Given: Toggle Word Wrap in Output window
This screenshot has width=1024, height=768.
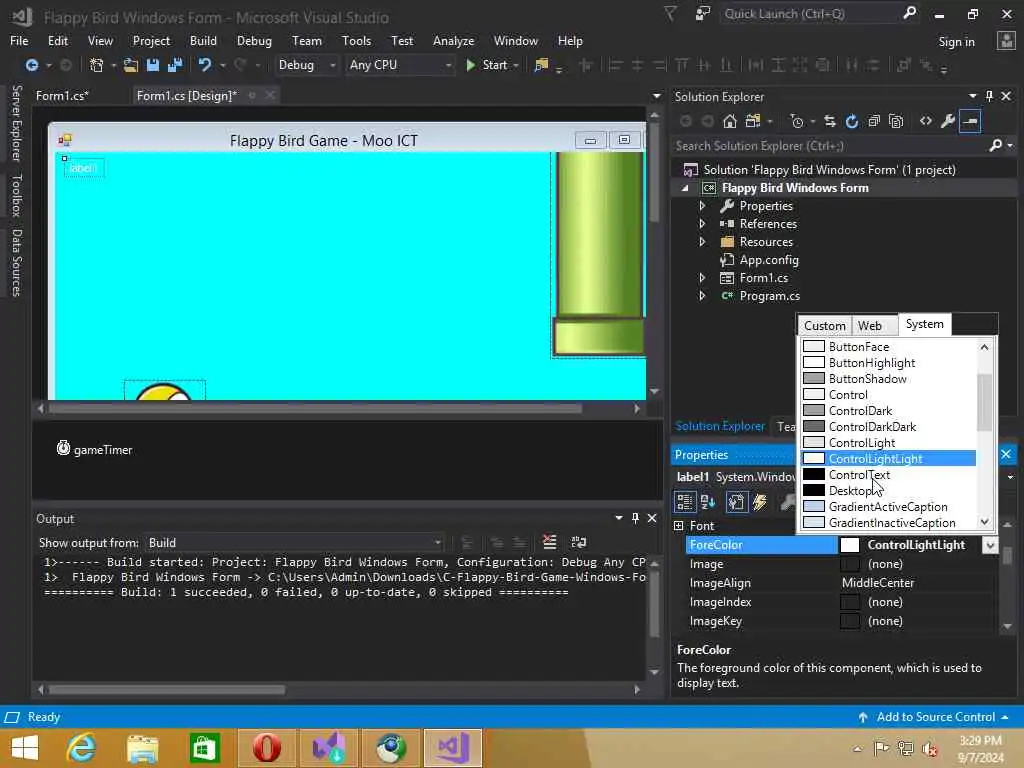Looking at the screenshot, I should point(579,542).
